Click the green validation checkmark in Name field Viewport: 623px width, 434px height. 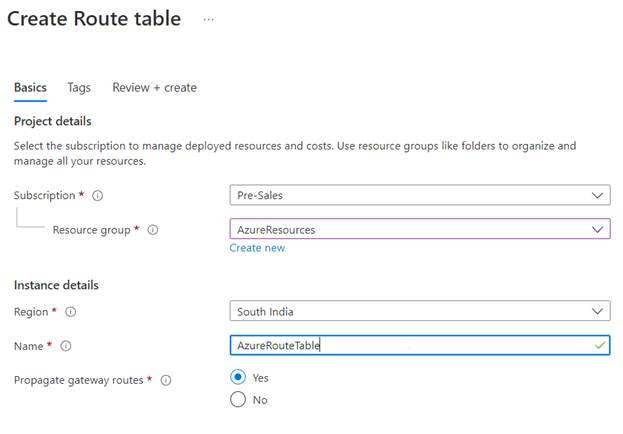click(600, 345)
